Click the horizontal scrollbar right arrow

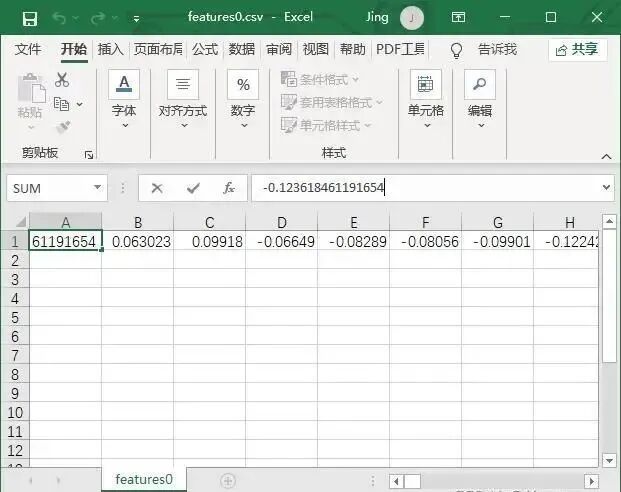592,482
